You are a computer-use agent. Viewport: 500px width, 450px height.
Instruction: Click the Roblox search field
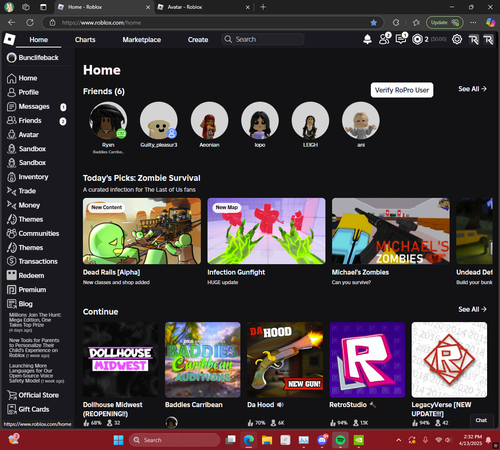(x=263, y=39)
